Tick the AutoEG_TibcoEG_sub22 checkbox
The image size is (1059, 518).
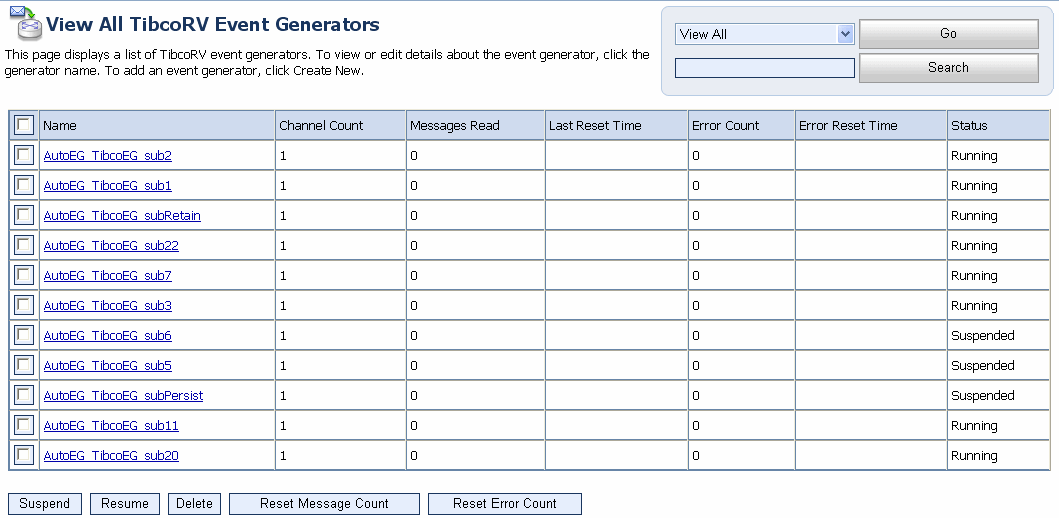(24, 245)
